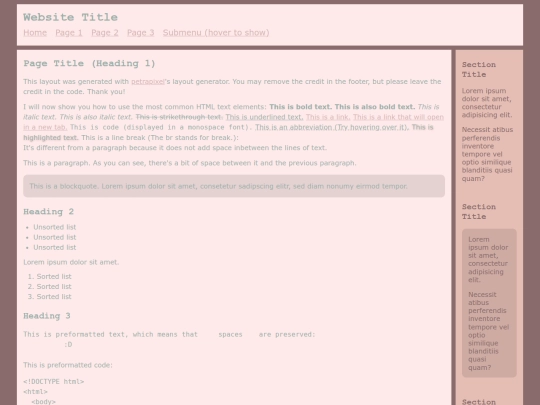Click the '<html>' code line
The width and height of the screenshot is (540, 405).
tap(35, 392)
